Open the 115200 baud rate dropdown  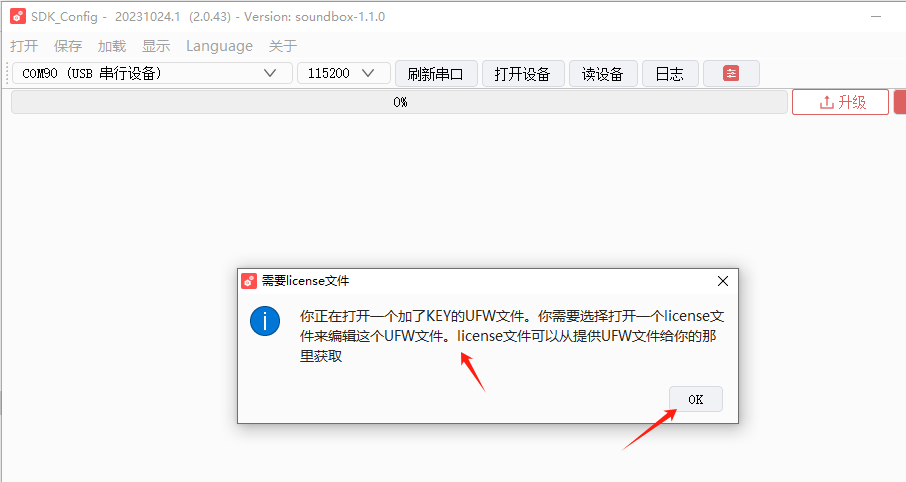344,73
